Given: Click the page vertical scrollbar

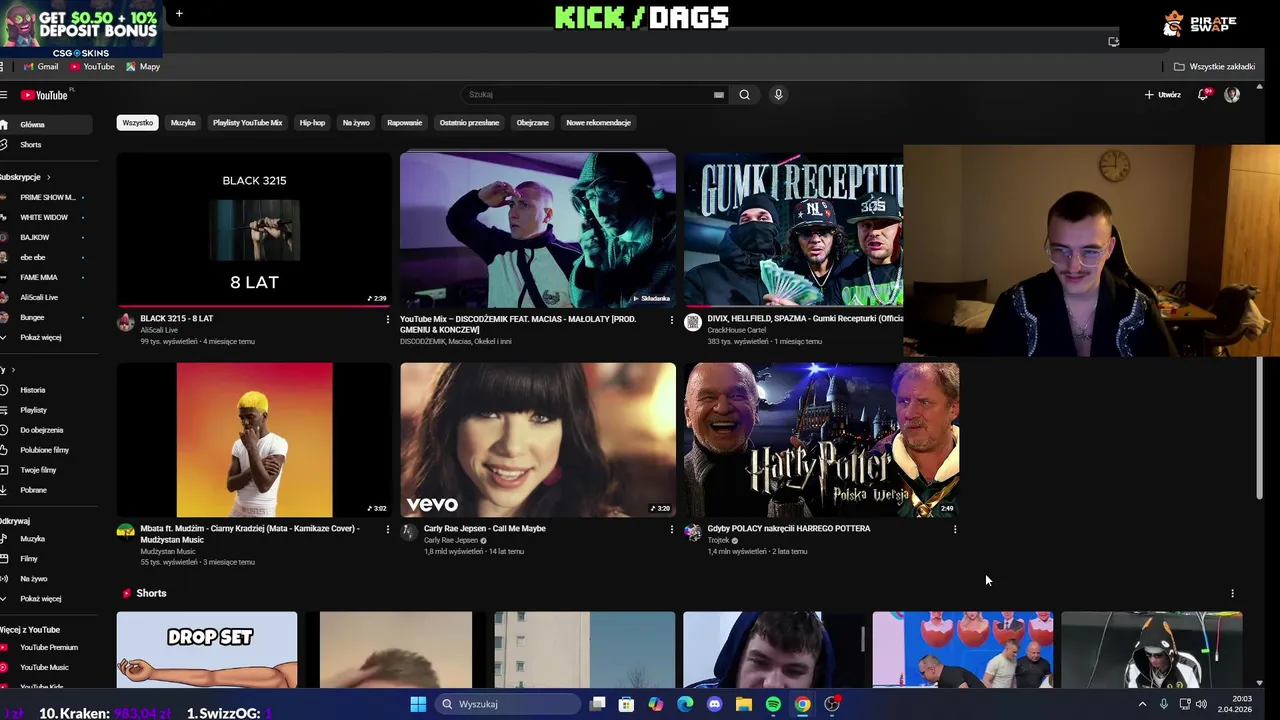Looking at the screenshot, I should pos(1259,428).
